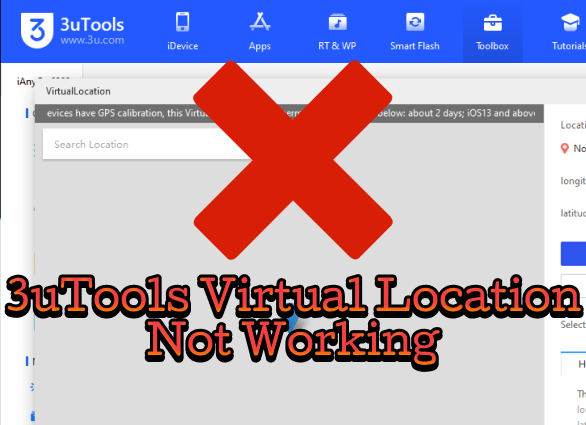Open the Tutorials section
The width and height of the screenshot is (586, 425).
(x=569, y=31)
